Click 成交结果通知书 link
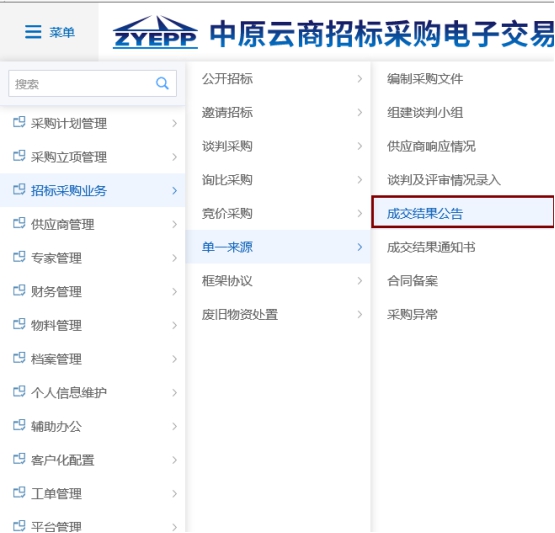Screen dimensions: 555x533 (x=431, y=247)
